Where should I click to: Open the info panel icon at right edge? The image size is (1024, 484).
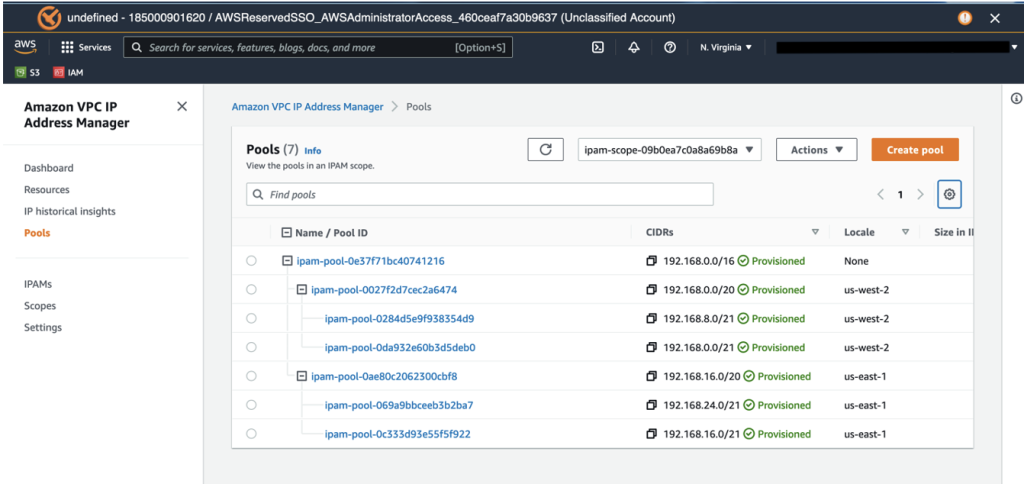1016,99
